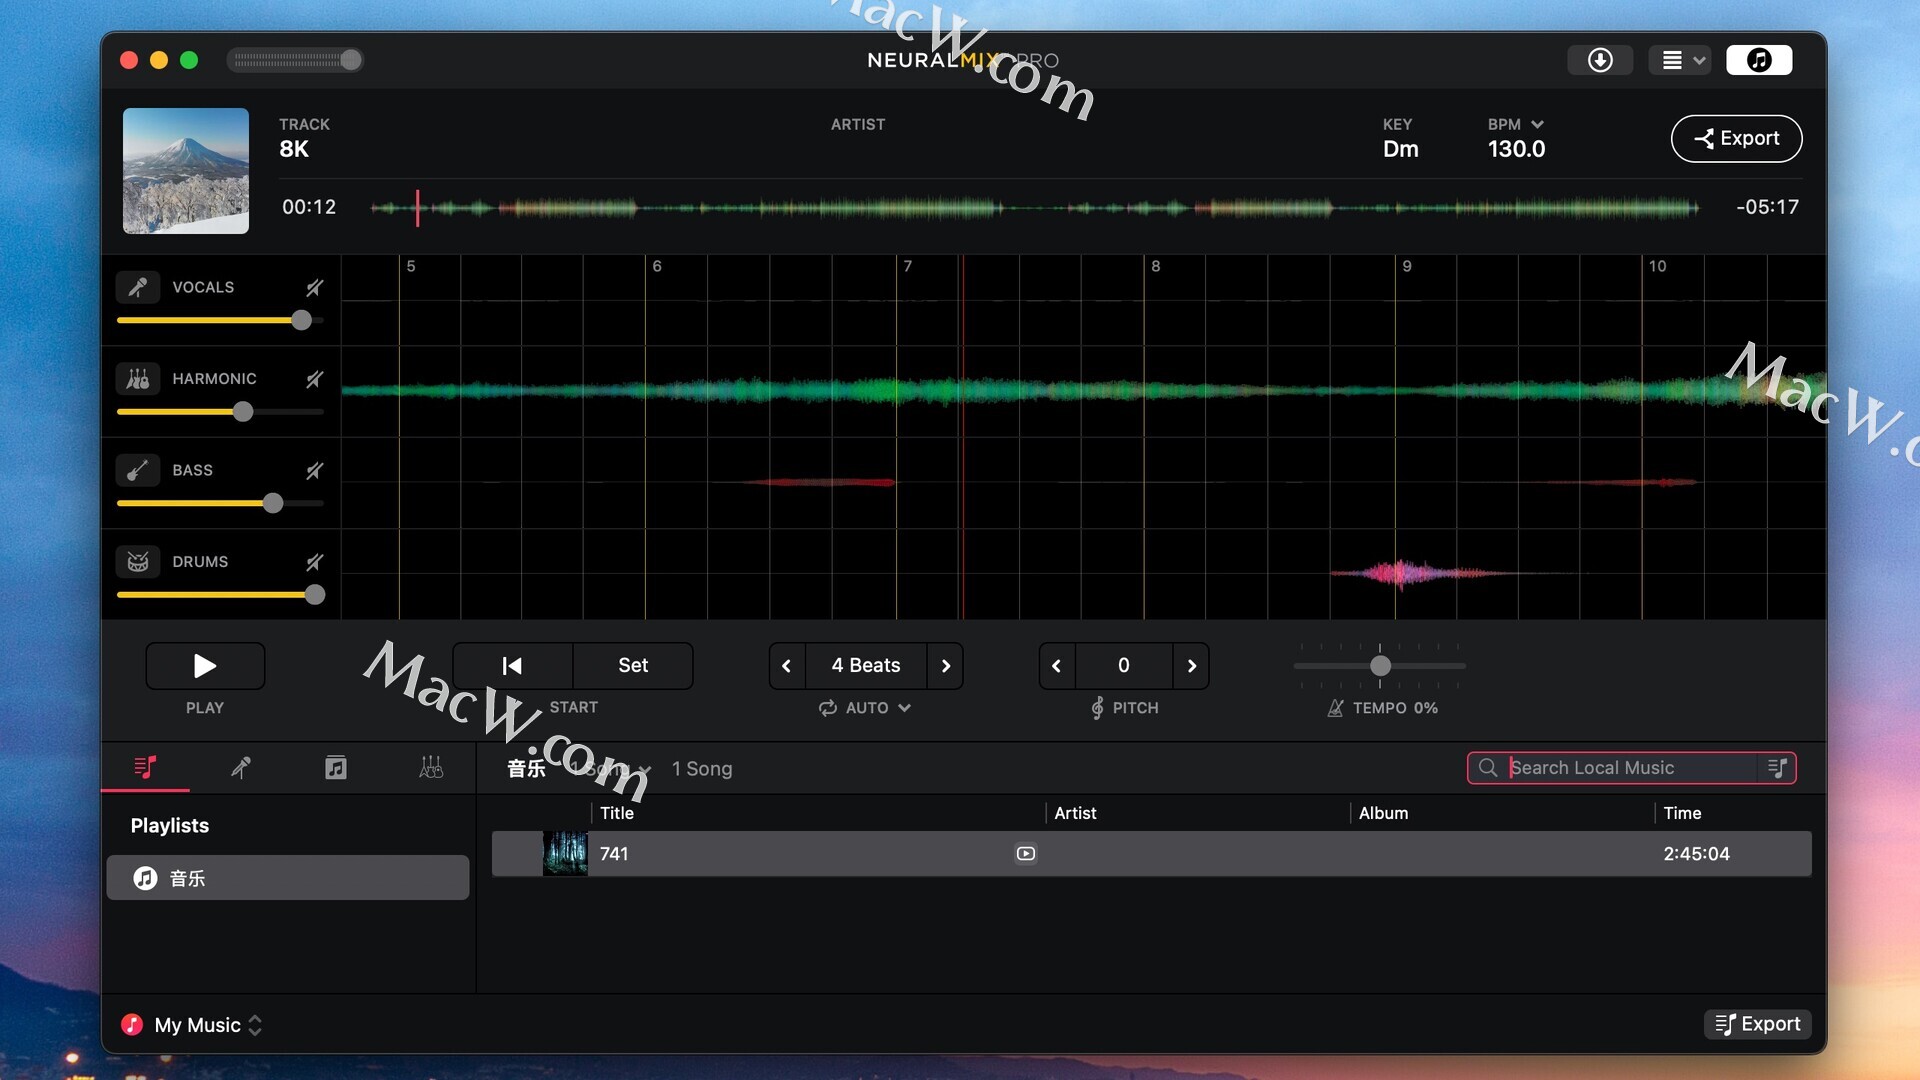Click the Vocals microphone icon
This screenshot has height=1080, width=1920.
point(138,287)
